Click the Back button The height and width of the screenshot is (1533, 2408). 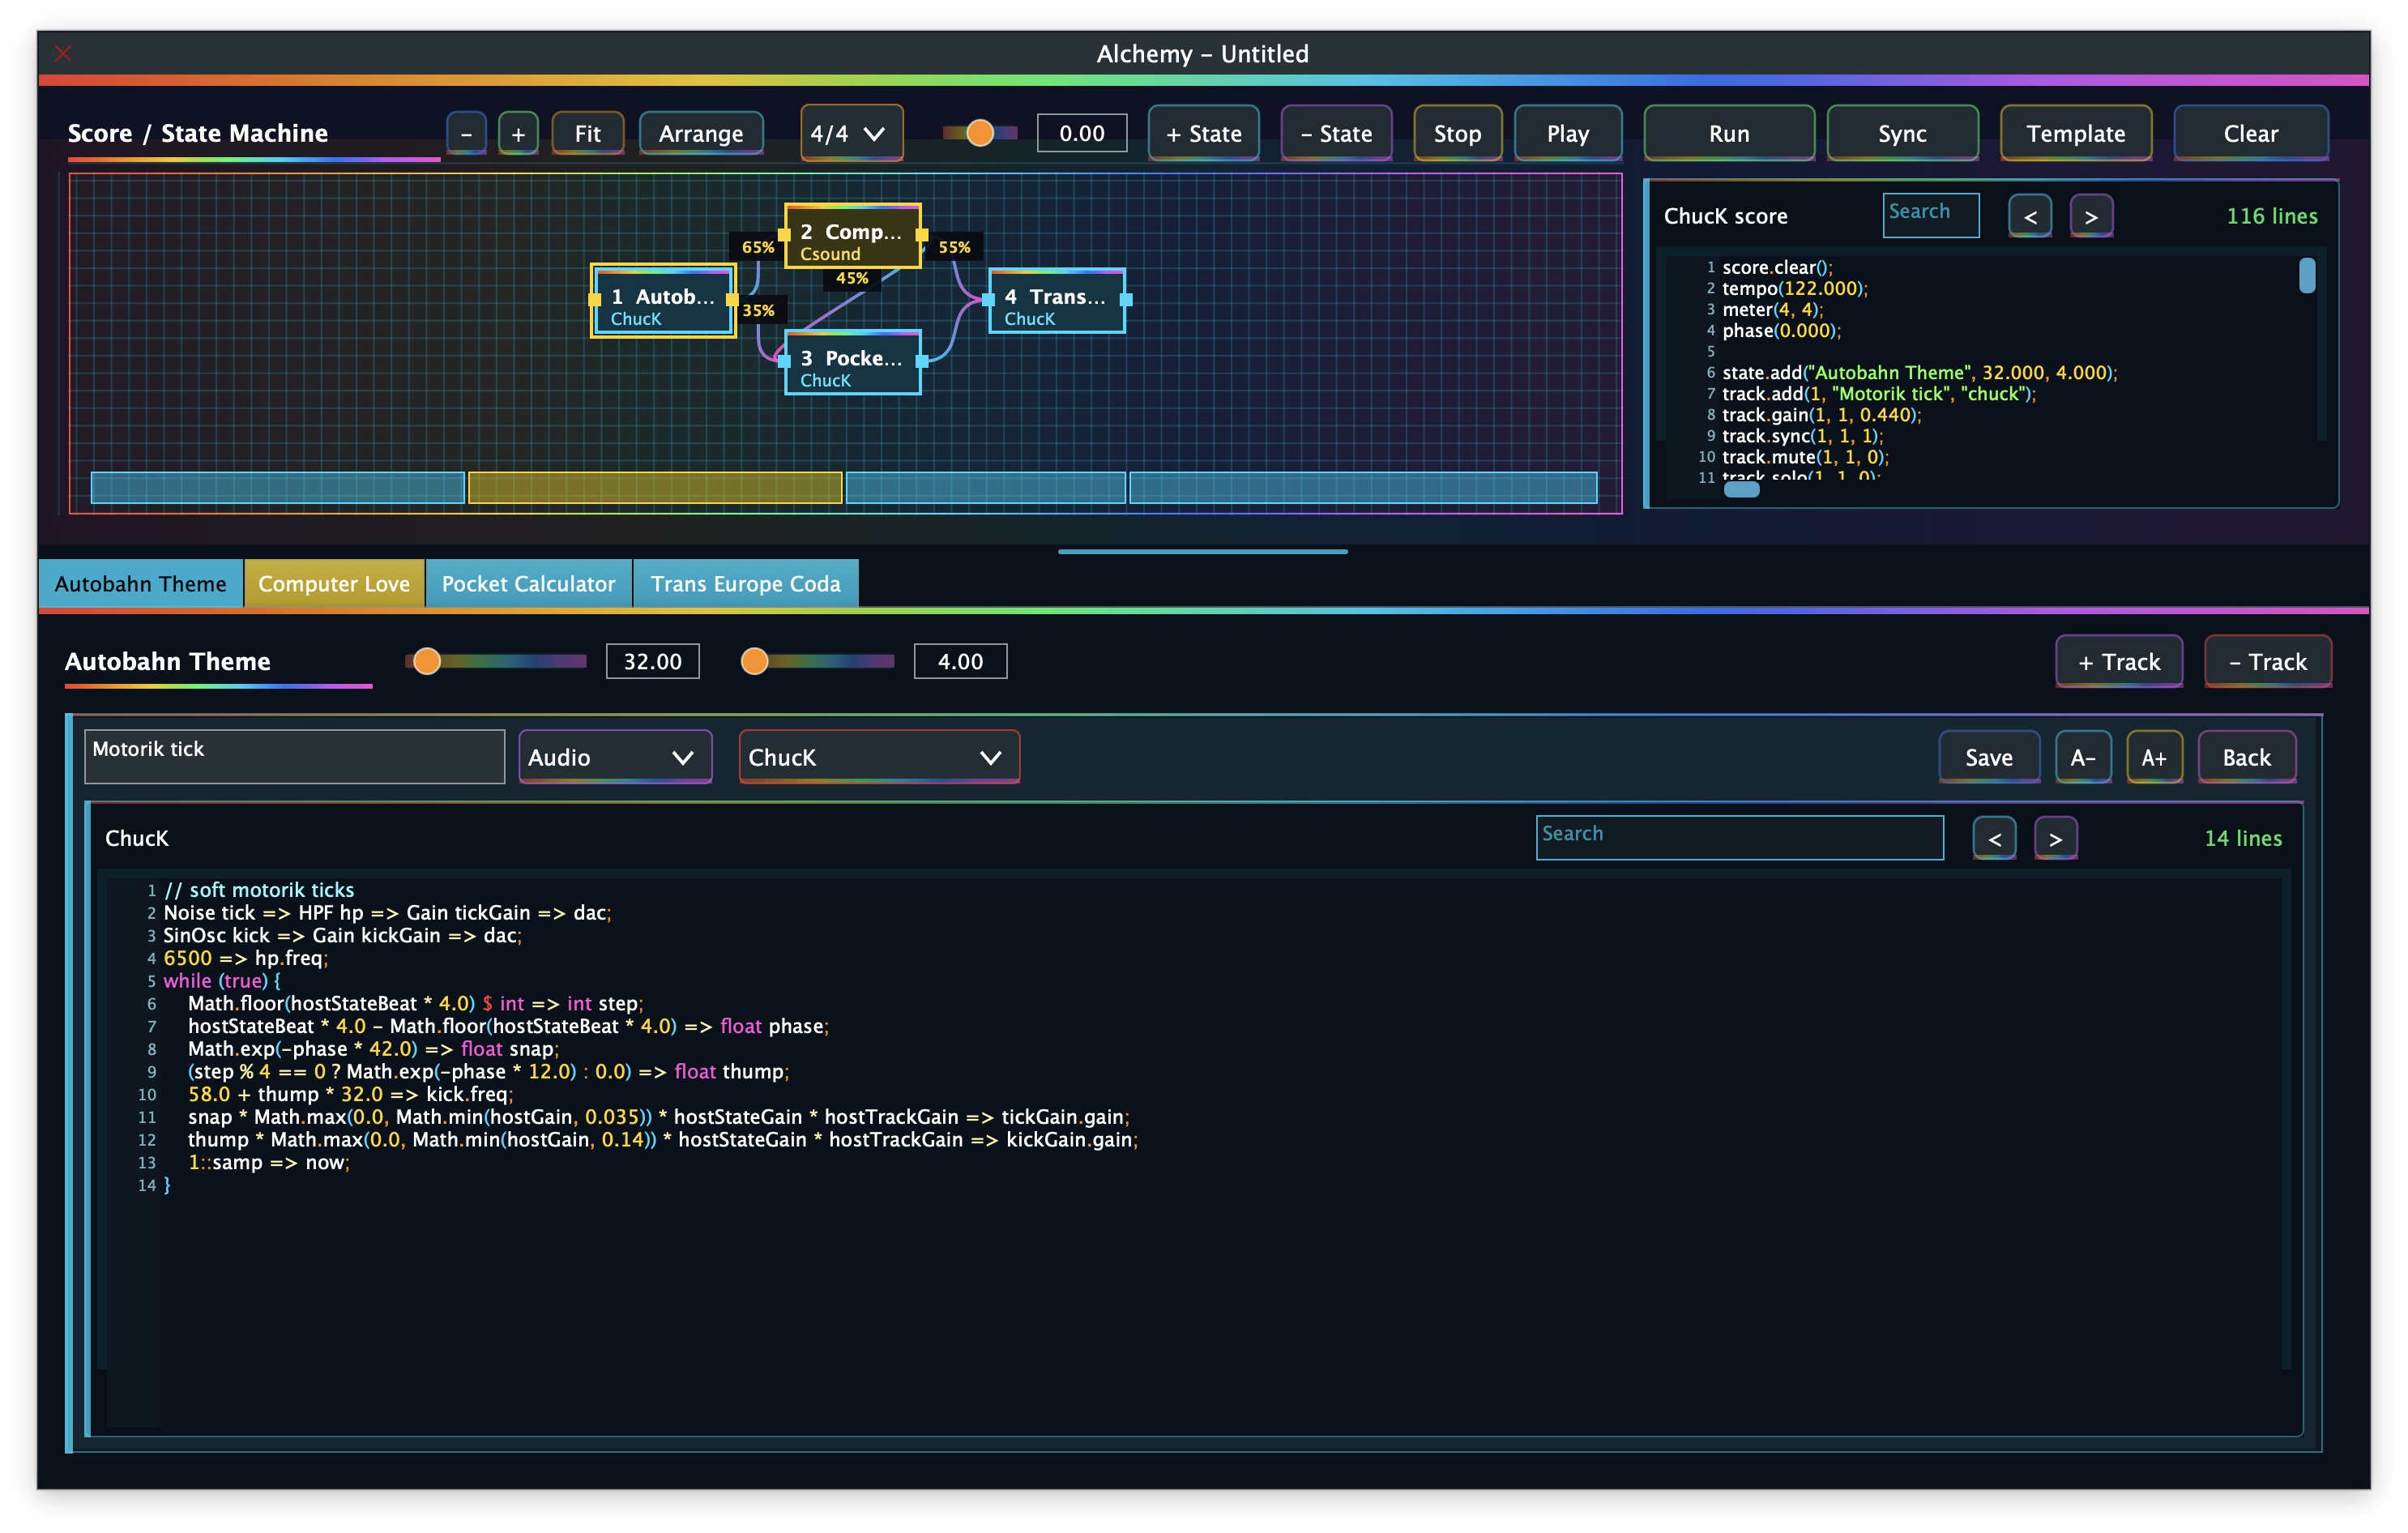click(2246, 757)
